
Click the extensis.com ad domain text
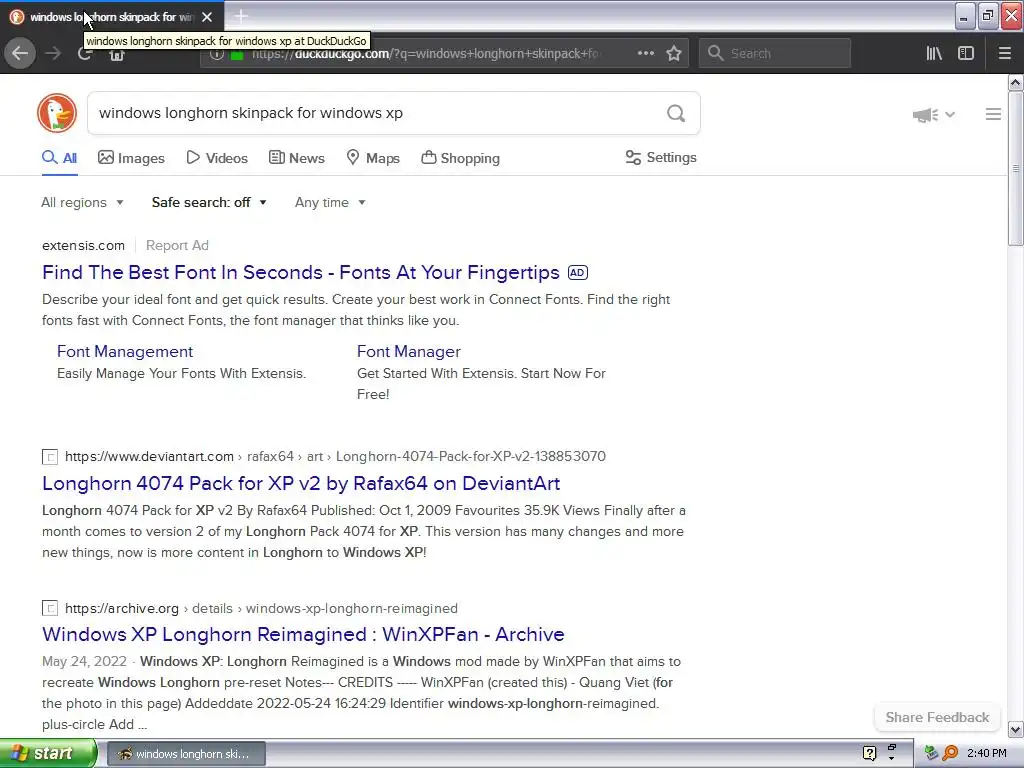click(83, 246)
